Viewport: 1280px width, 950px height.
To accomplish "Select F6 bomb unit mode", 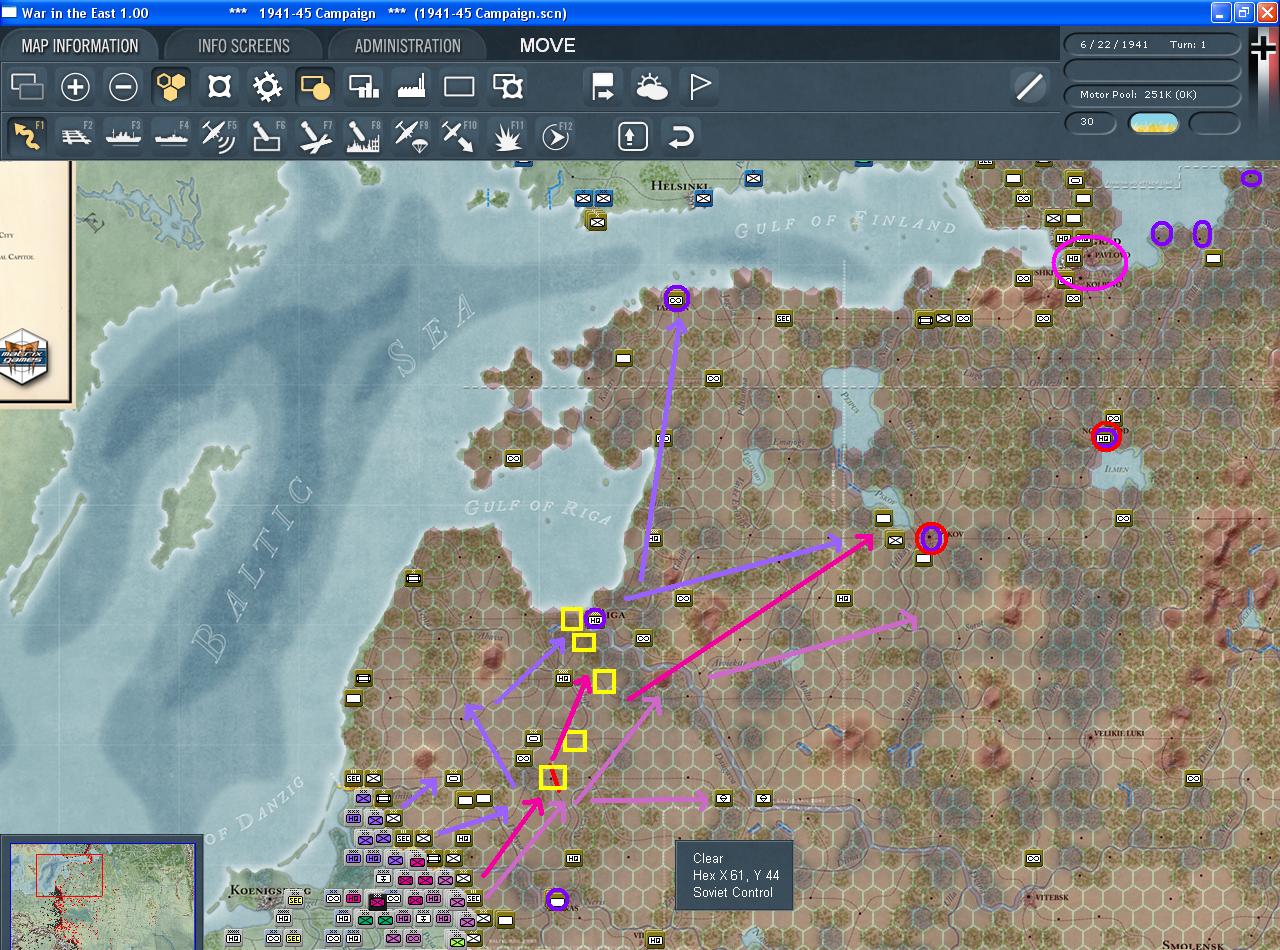I will 267,136.
